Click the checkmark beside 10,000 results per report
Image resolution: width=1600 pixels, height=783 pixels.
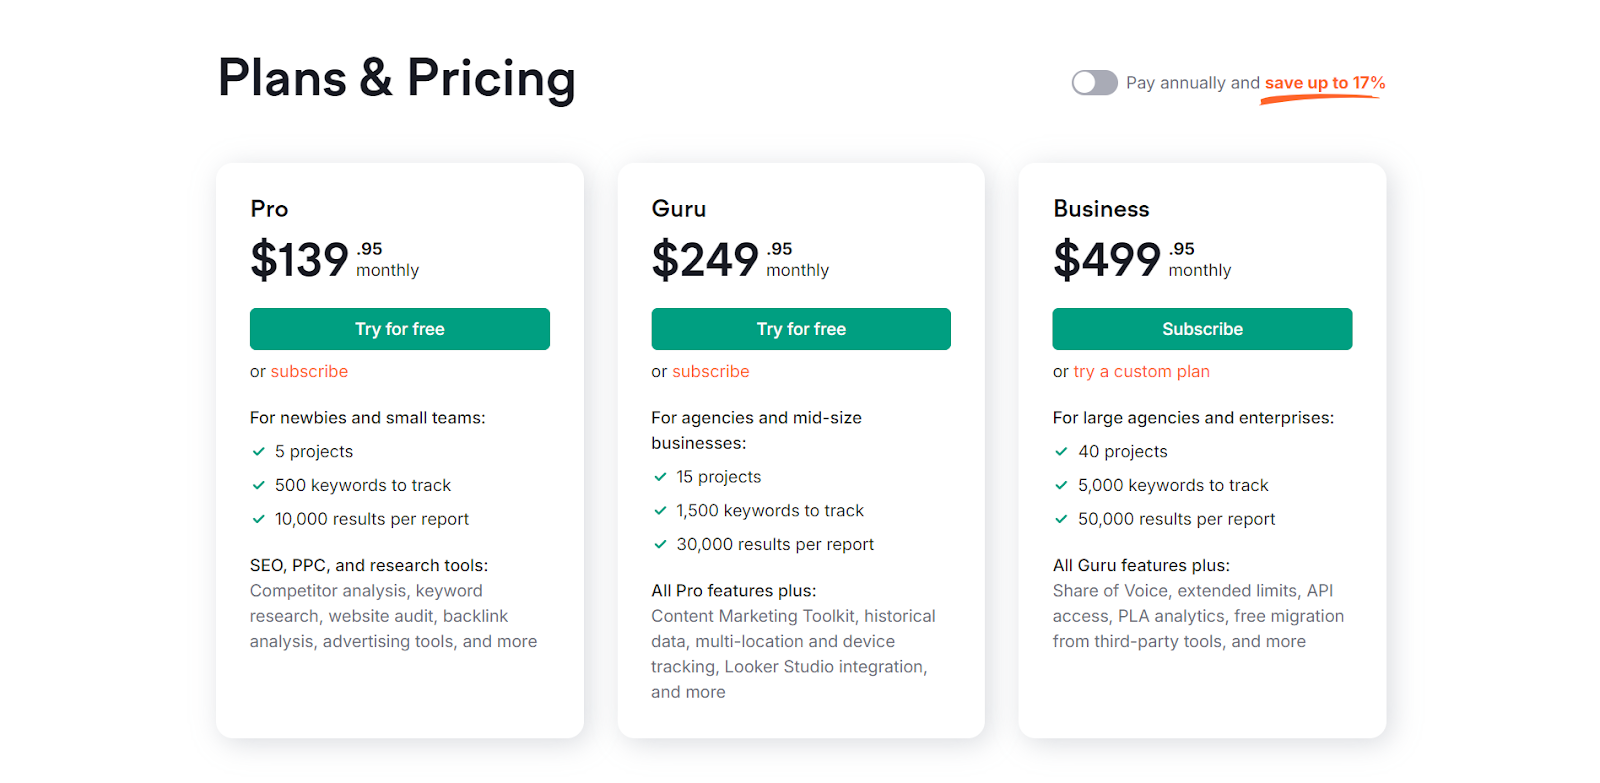point(257,519)
